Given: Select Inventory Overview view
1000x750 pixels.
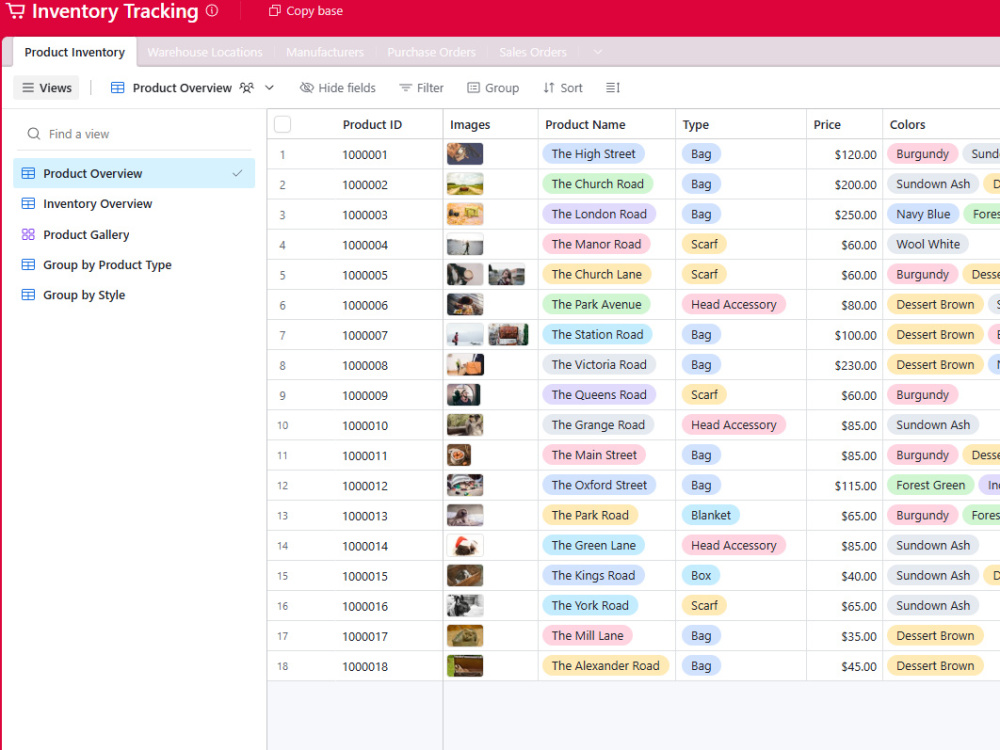Looking at the screenshot, I should click(x=134, y=203).
